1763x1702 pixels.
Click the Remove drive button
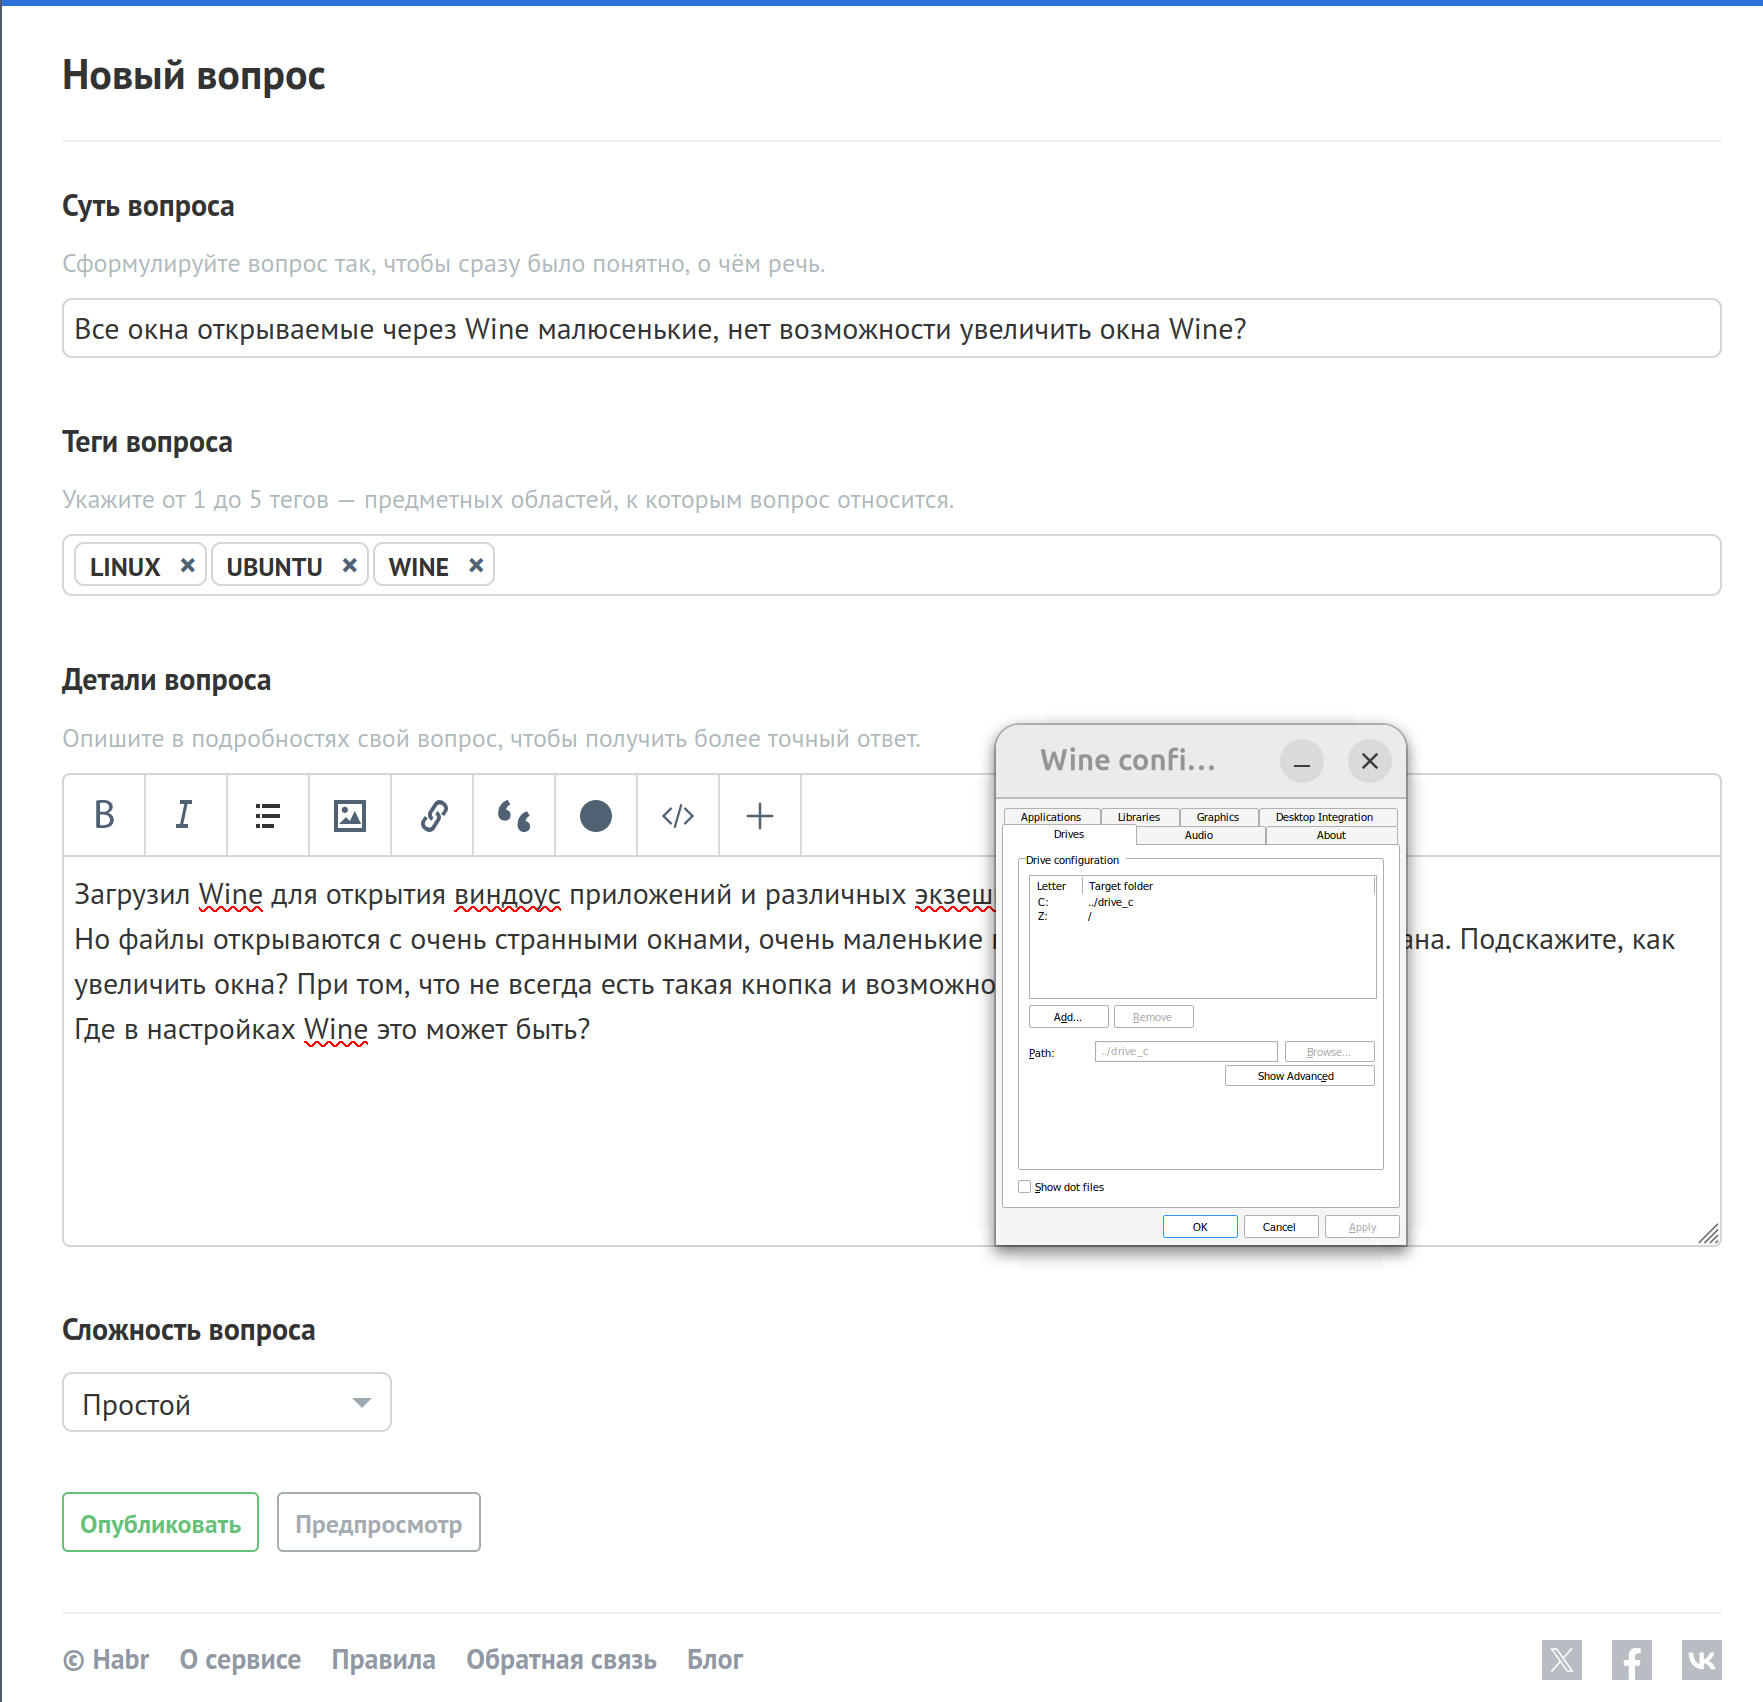1153,1017
